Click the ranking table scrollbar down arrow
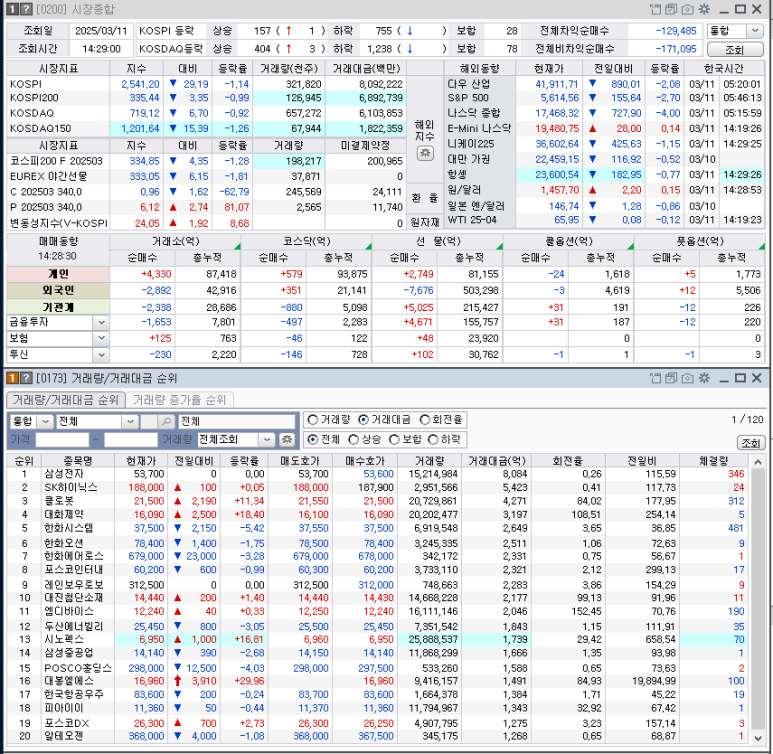The image size is (773, 754). (758, 738)
